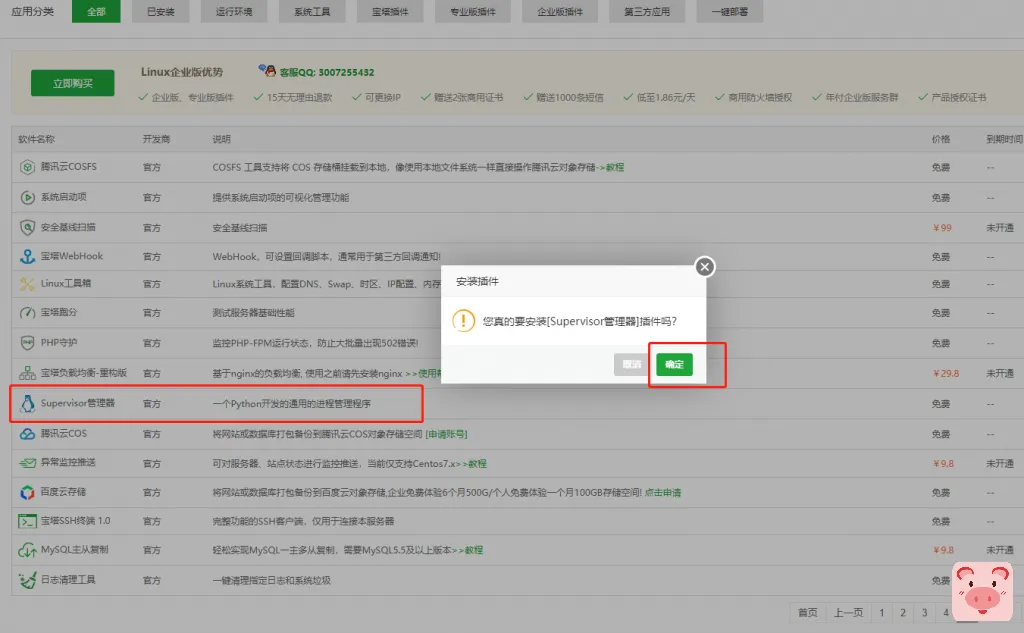The height and width of the screenshot is (633, 1024).
Task: Click the 系统启动项 name text
Action: click(63, 197)
